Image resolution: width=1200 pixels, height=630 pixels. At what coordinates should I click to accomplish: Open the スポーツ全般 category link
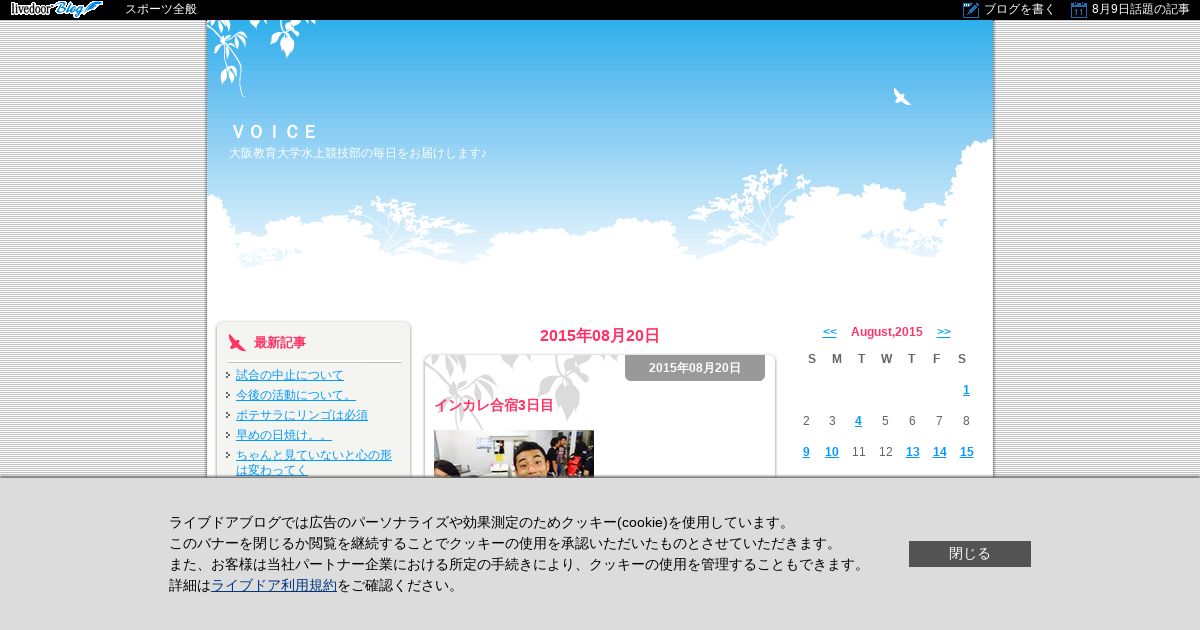pyautogui.click(x=161, y=9)
